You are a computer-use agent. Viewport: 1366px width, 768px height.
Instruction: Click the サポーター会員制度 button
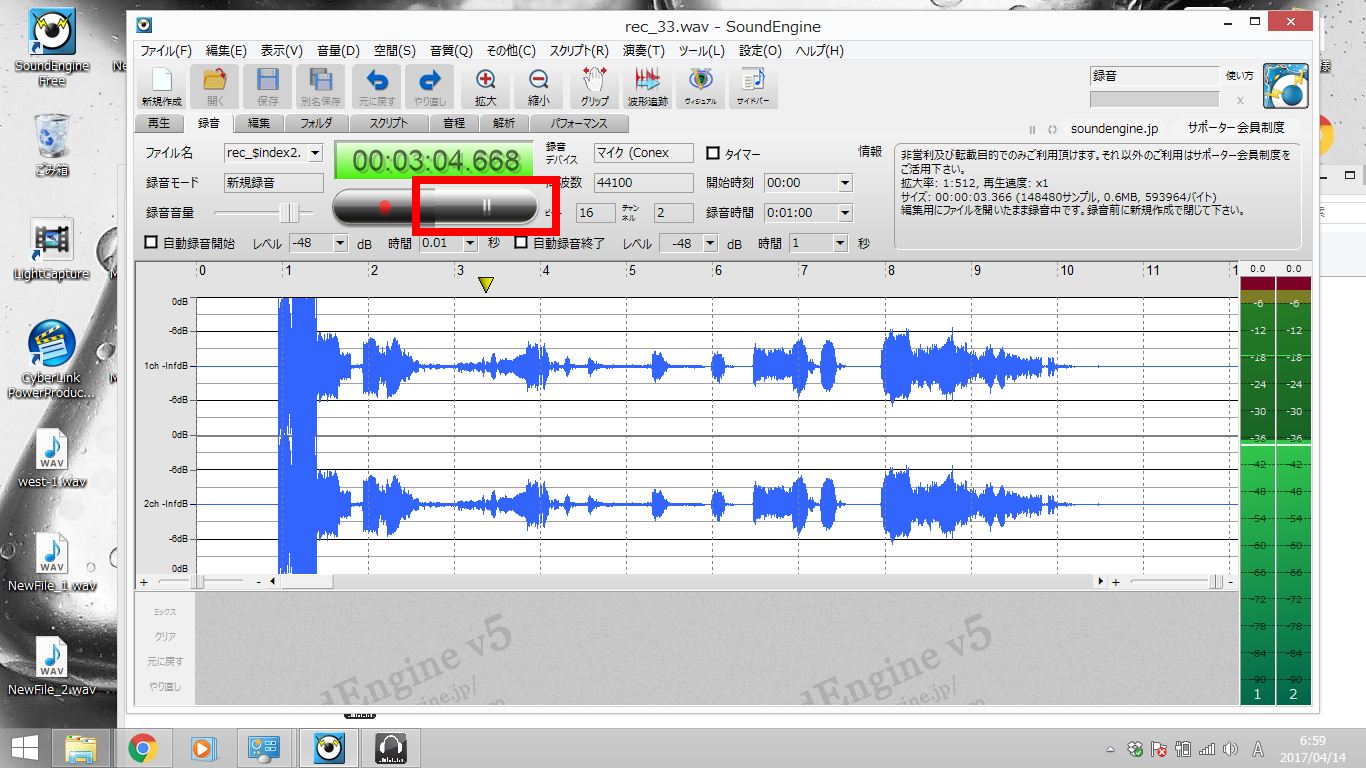[1236, 128]
